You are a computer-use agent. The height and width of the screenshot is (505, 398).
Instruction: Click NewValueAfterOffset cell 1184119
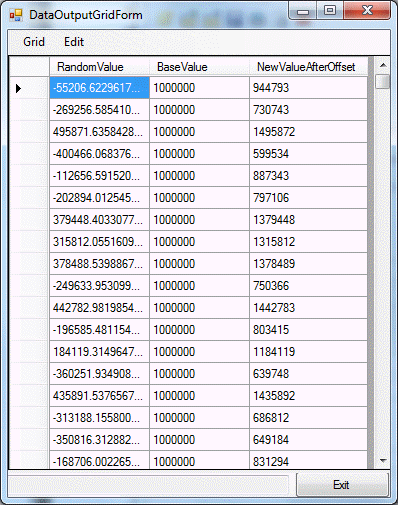pyautogui.click(x=309, y=352)
